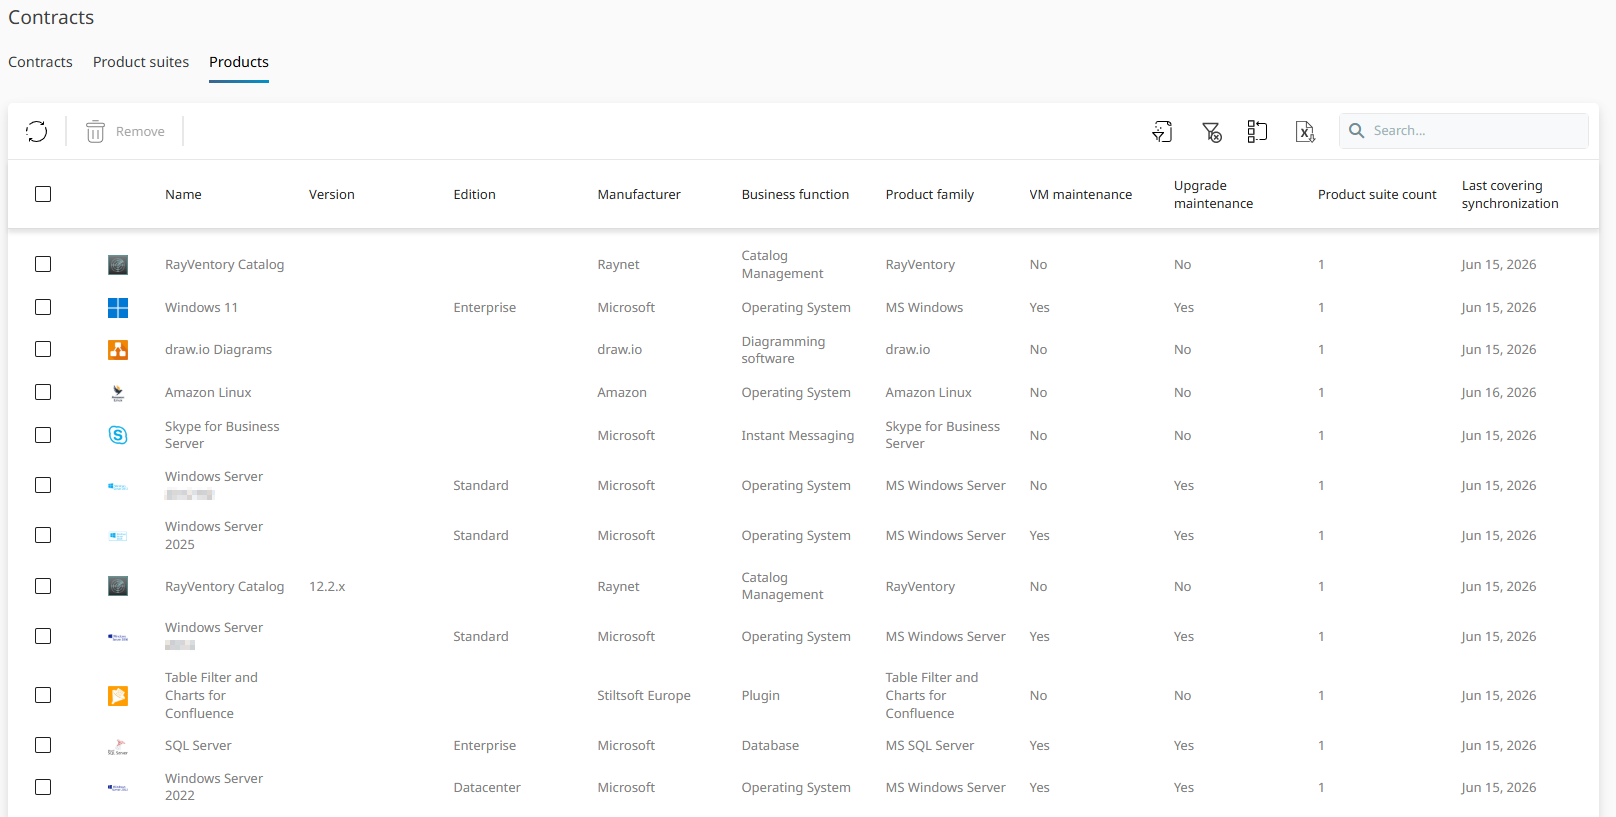
Task: Check the Windows 11 row checkbox
Action: (x=43, y=307)
